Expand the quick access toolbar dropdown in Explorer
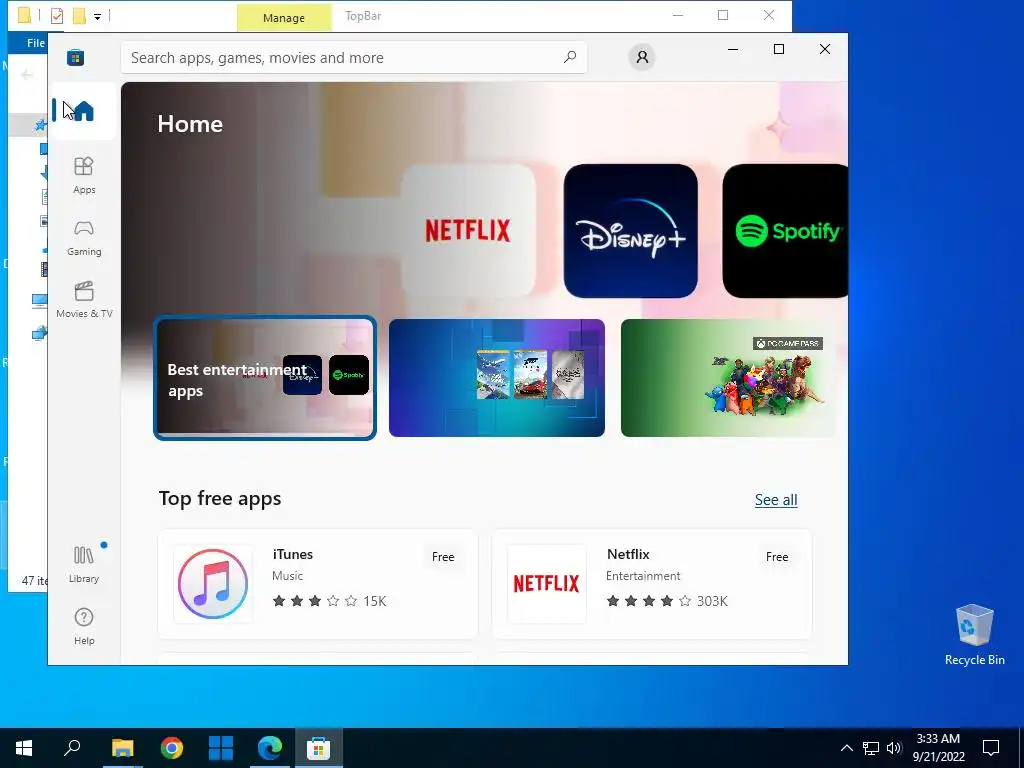 coord(97,16)
